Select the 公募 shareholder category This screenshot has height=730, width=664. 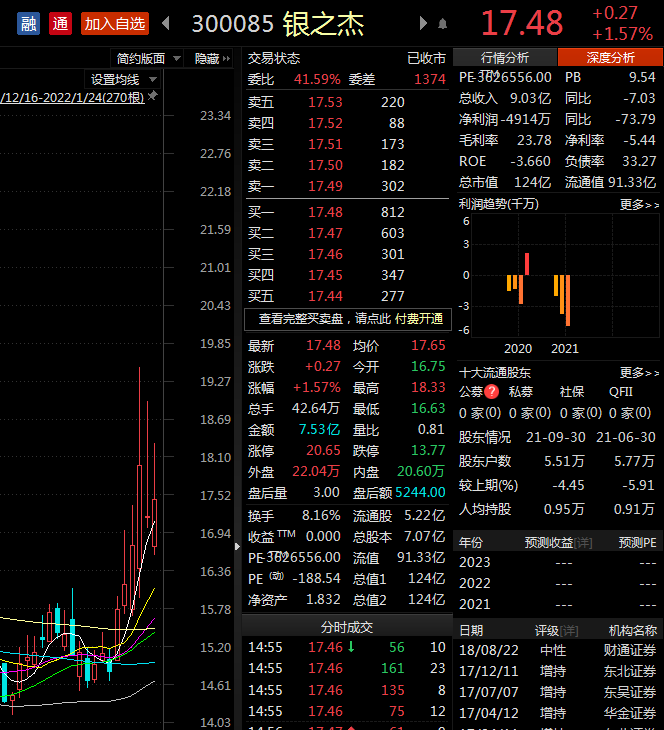point(471,392)
